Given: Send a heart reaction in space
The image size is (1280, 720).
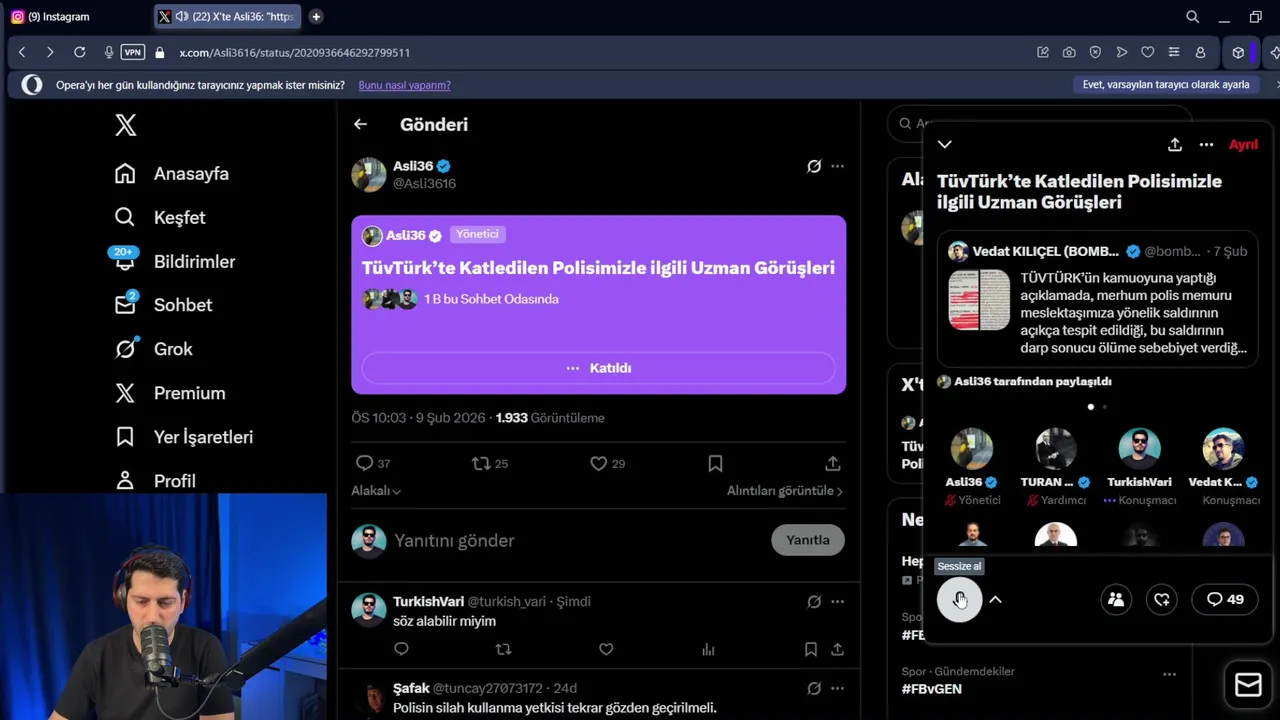Looking at the screenshot, I should click(1162, 599).
